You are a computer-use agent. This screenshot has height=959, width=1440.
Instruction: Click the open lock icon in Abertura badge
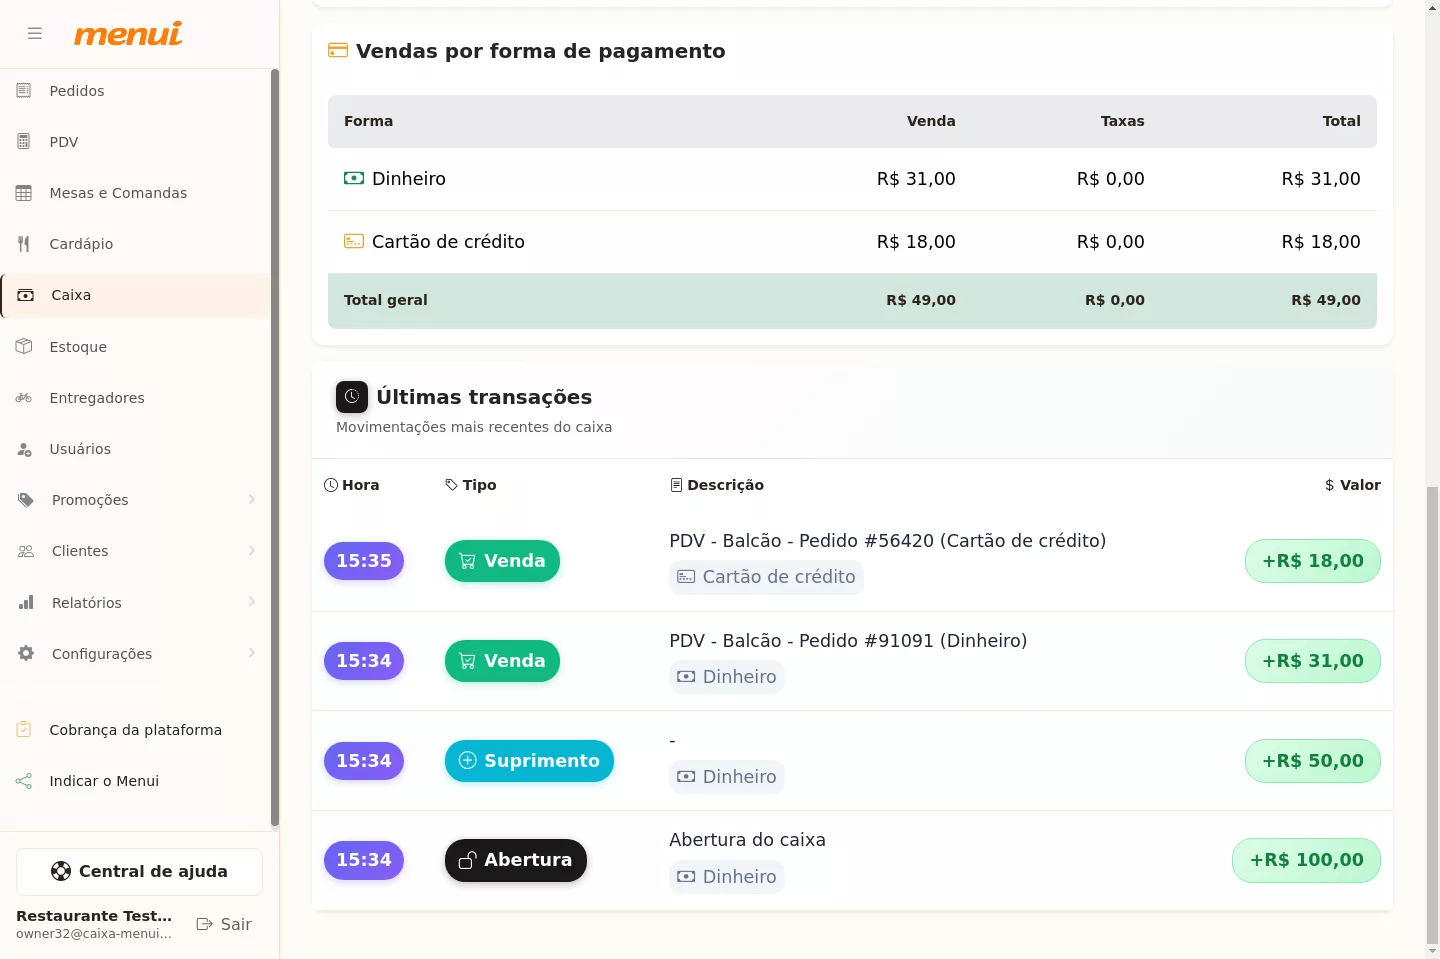[x=467, y=860]
